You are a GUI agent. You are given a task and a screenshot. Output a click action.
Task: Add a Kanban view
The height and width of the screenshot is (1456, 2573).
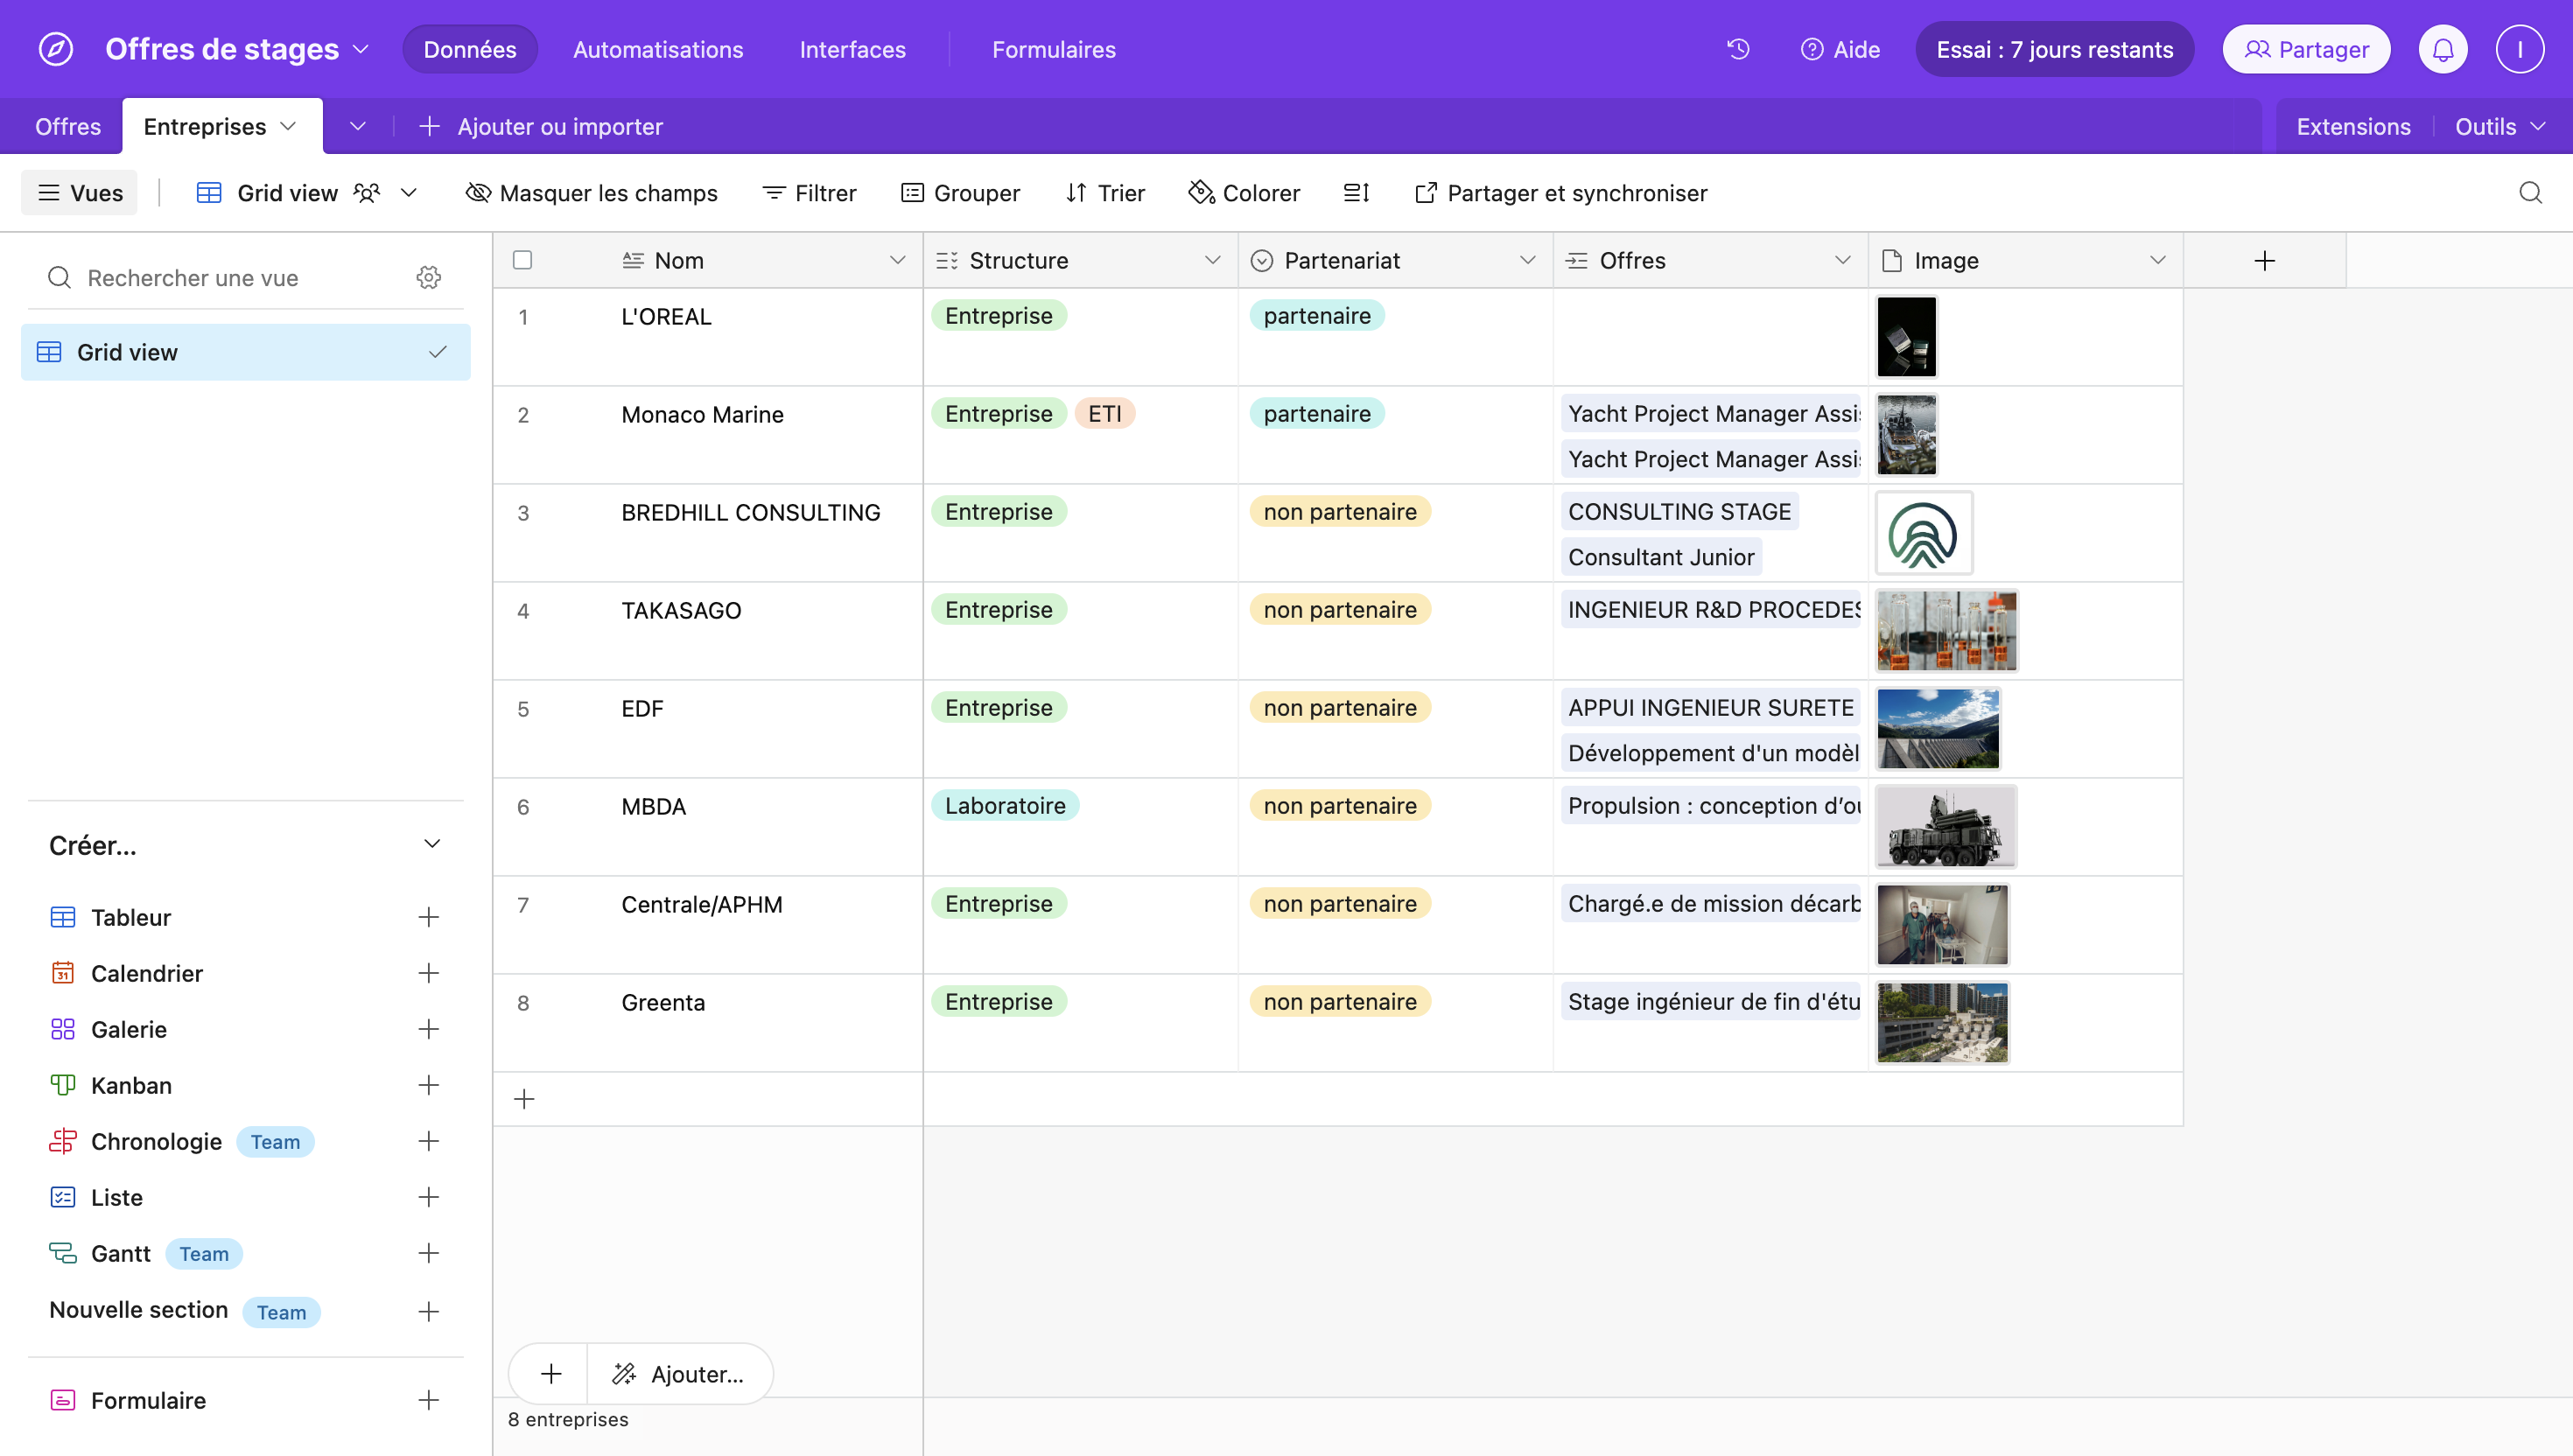pyautogui.click(x=428, y=1085)
